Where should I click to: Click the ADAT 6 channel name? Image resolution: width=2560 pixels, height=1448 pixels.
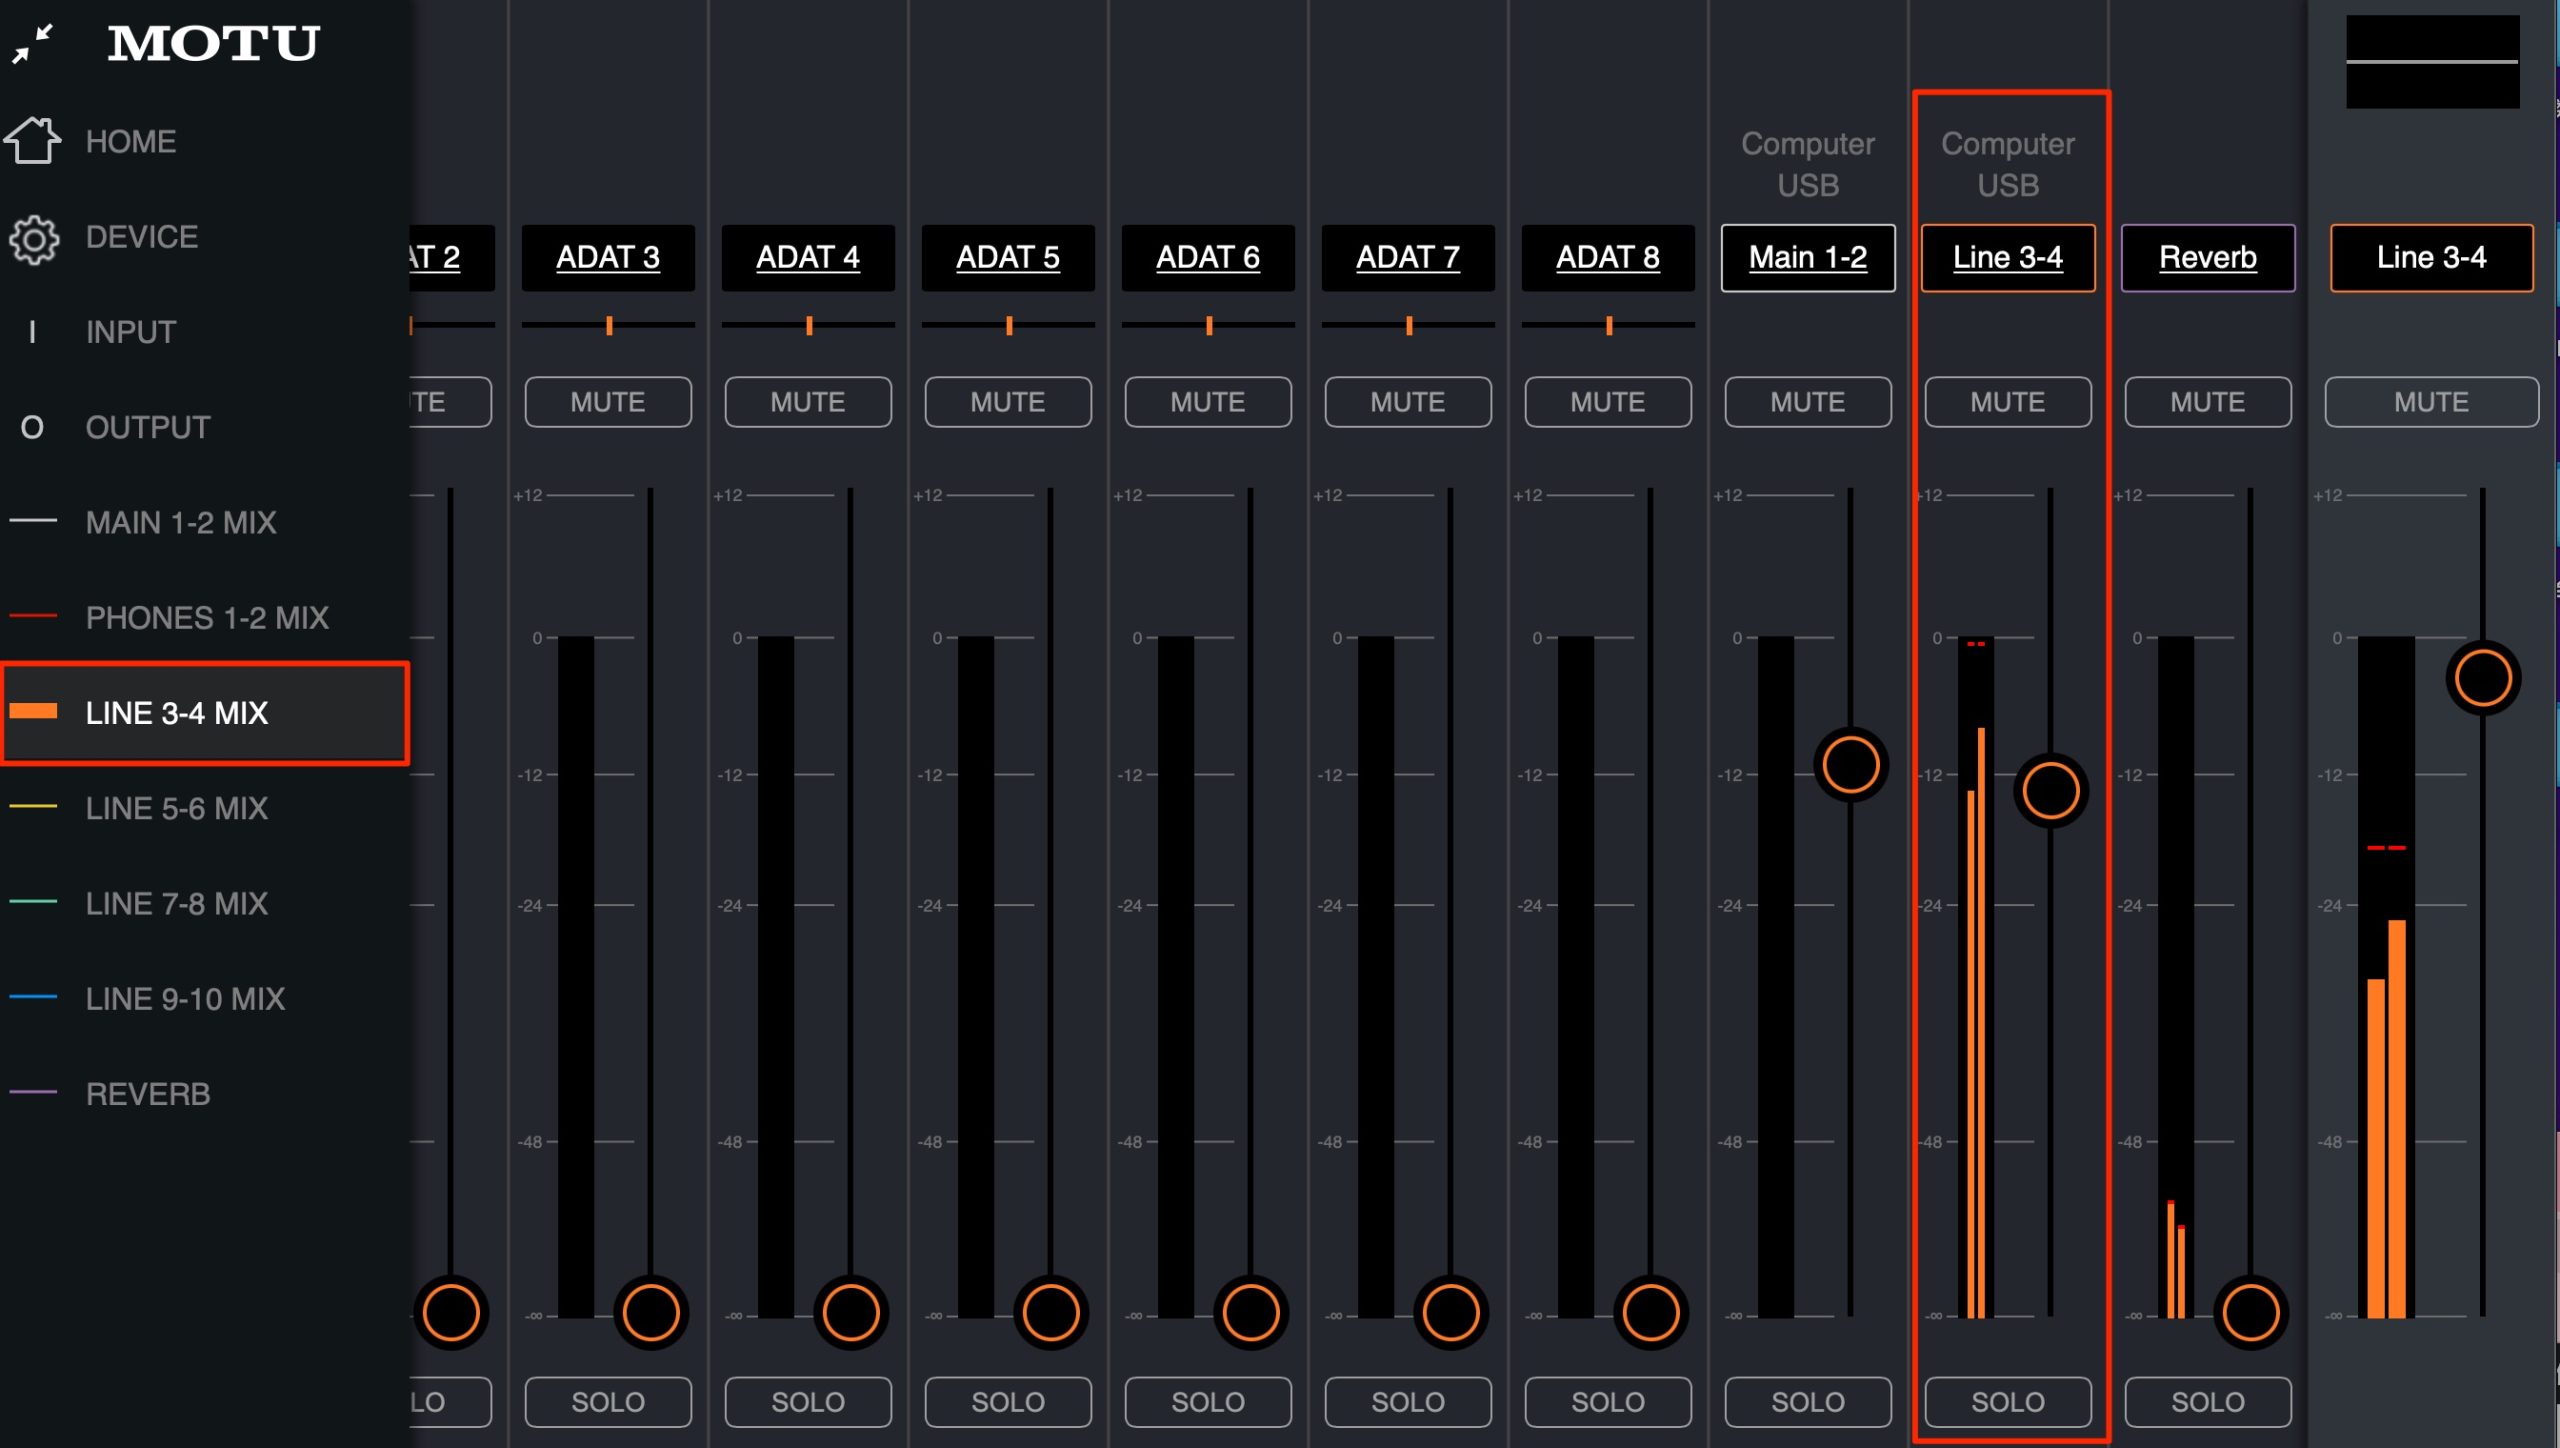pyautogui.click(x=1208, y=258)
